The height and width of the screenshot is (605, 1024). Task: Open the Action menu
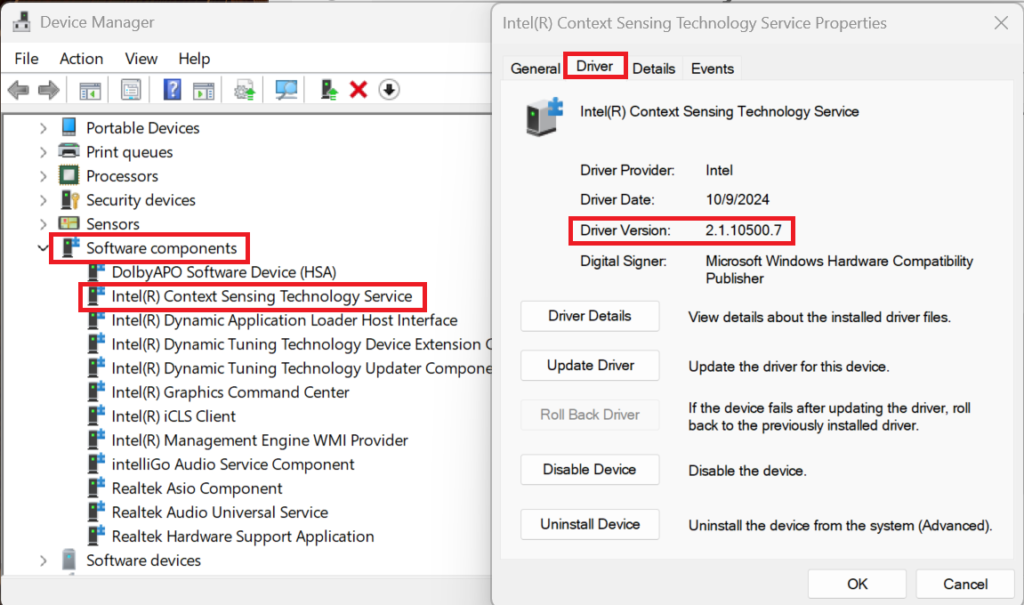[81, 59]
